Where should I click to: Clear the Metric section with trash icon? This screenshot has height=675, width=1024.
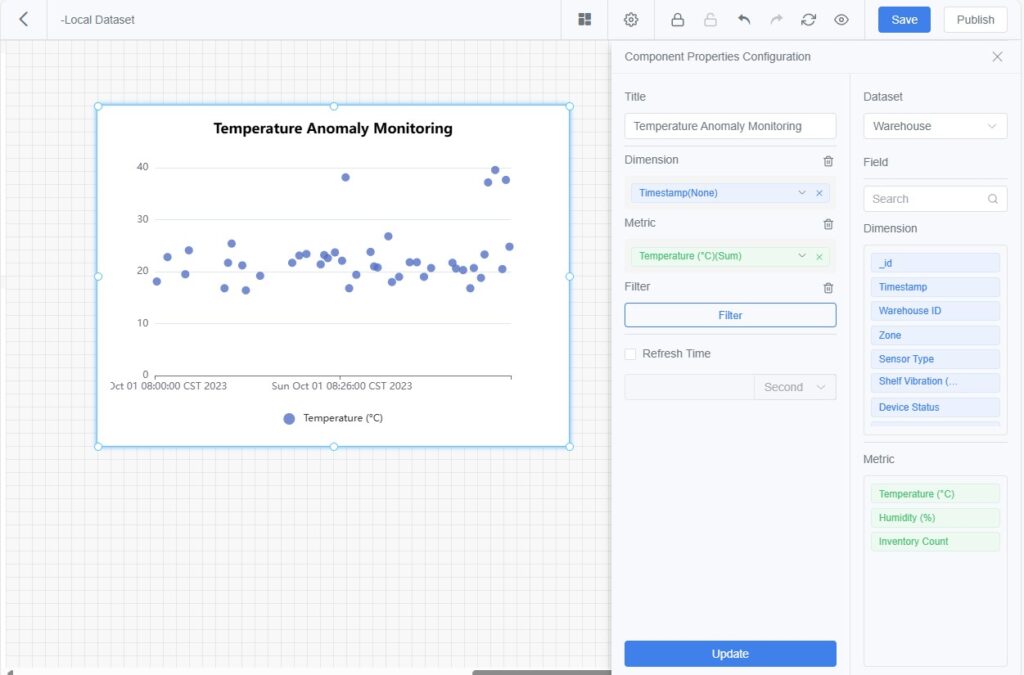(x=828, y=224)
